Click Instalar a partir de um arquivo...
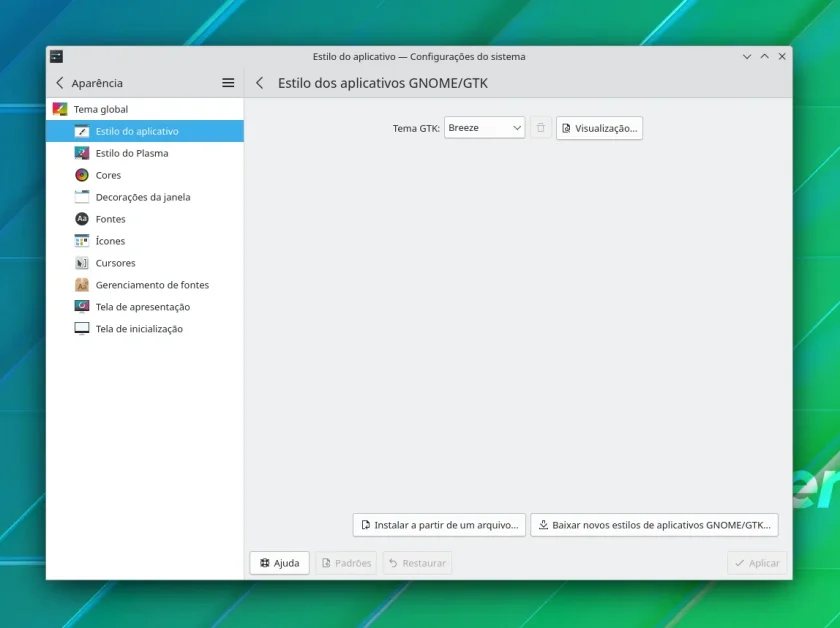The image size is (840, 628). [x=439, y=525]
